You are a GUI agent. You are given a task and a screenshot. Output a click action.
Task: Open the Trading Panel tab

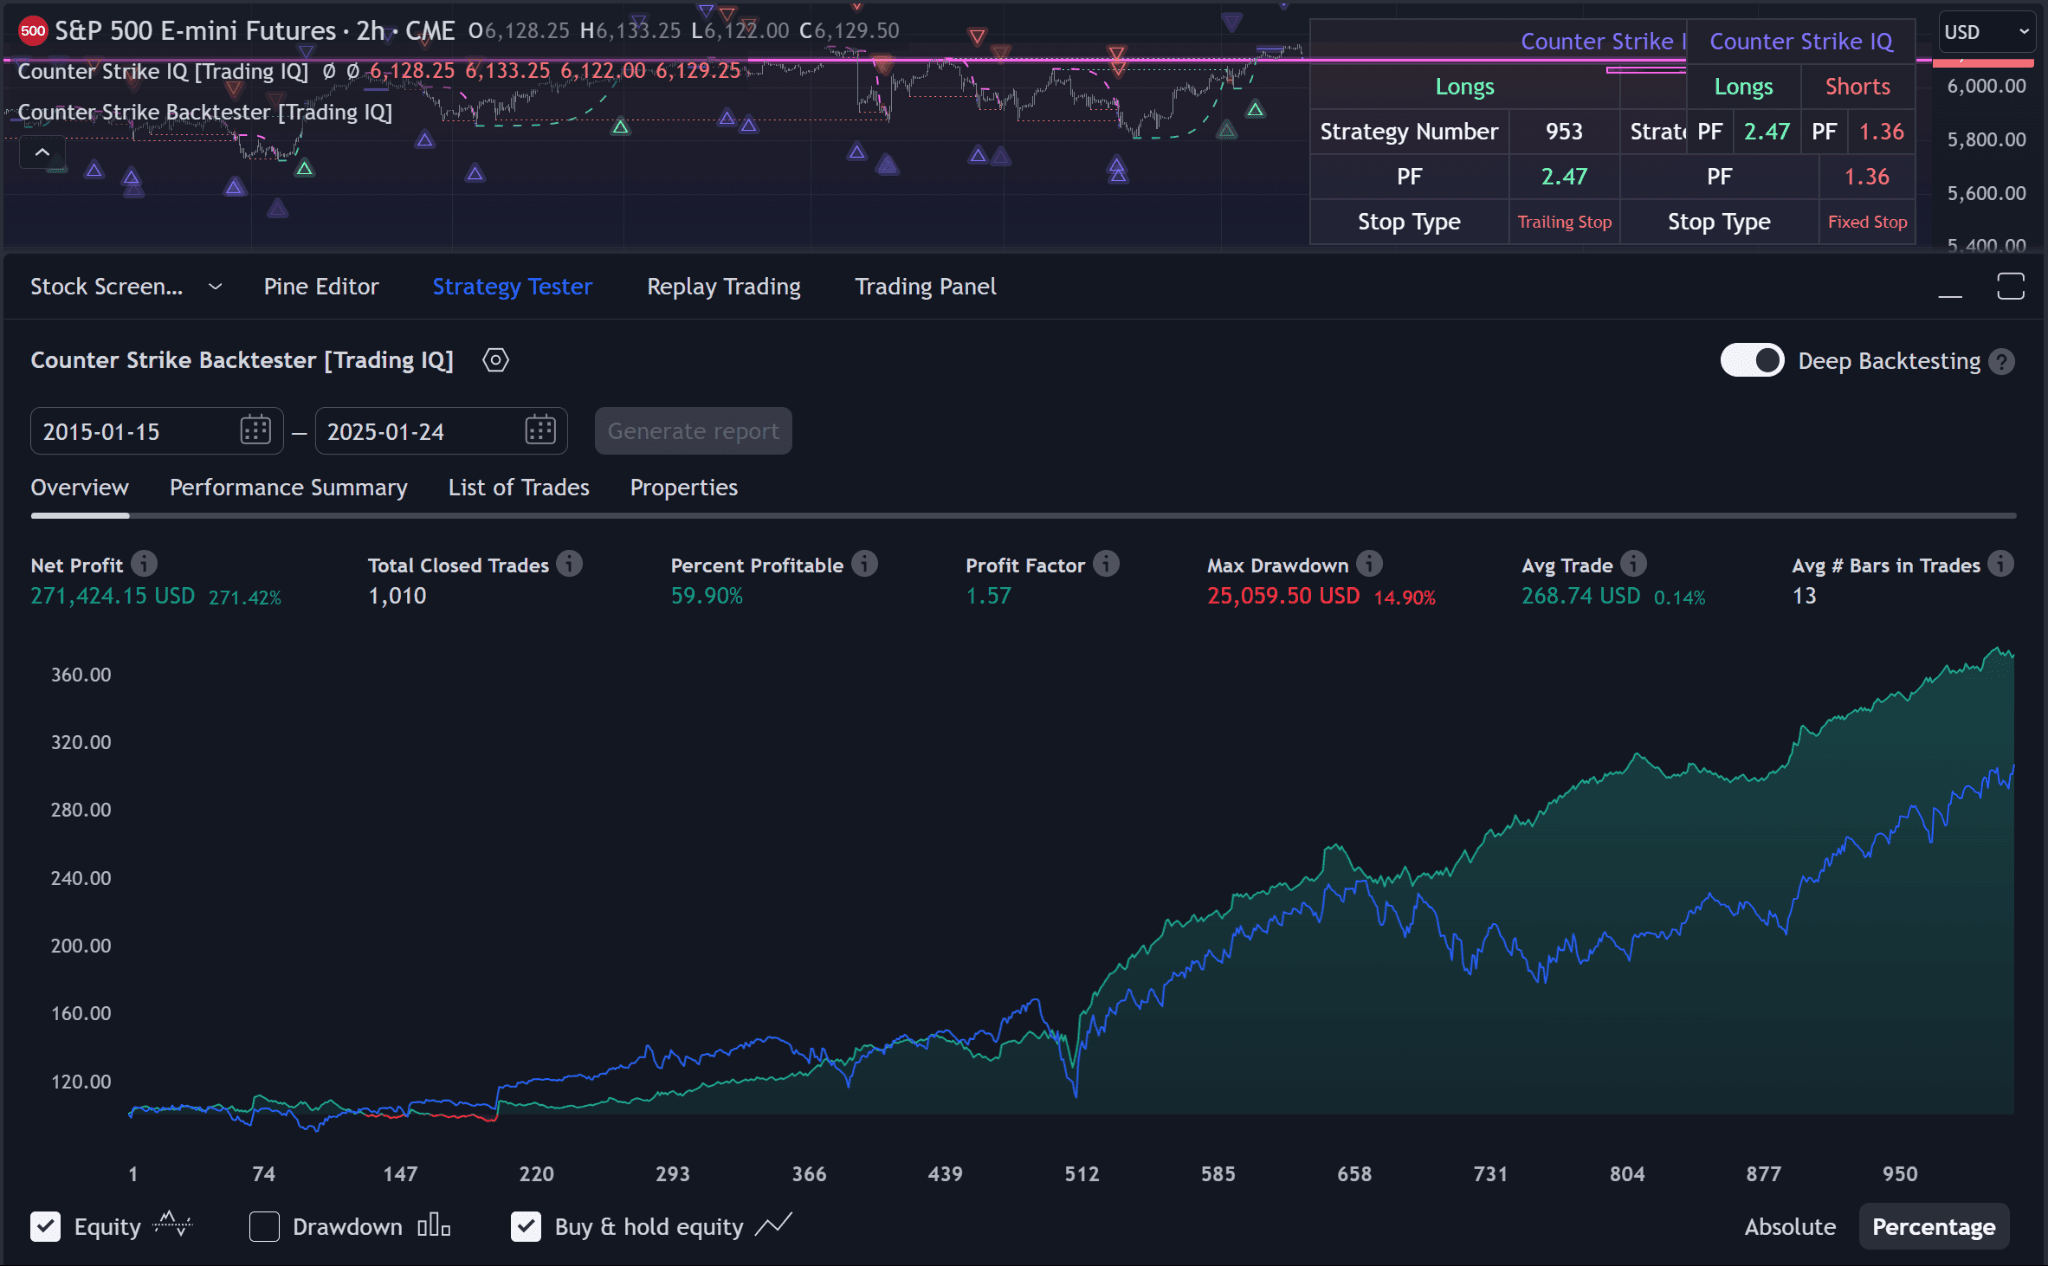[925, 287]
